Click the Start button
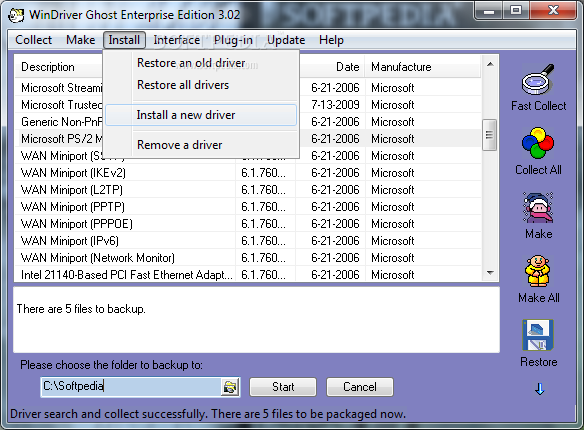 [x=283, y=387]
